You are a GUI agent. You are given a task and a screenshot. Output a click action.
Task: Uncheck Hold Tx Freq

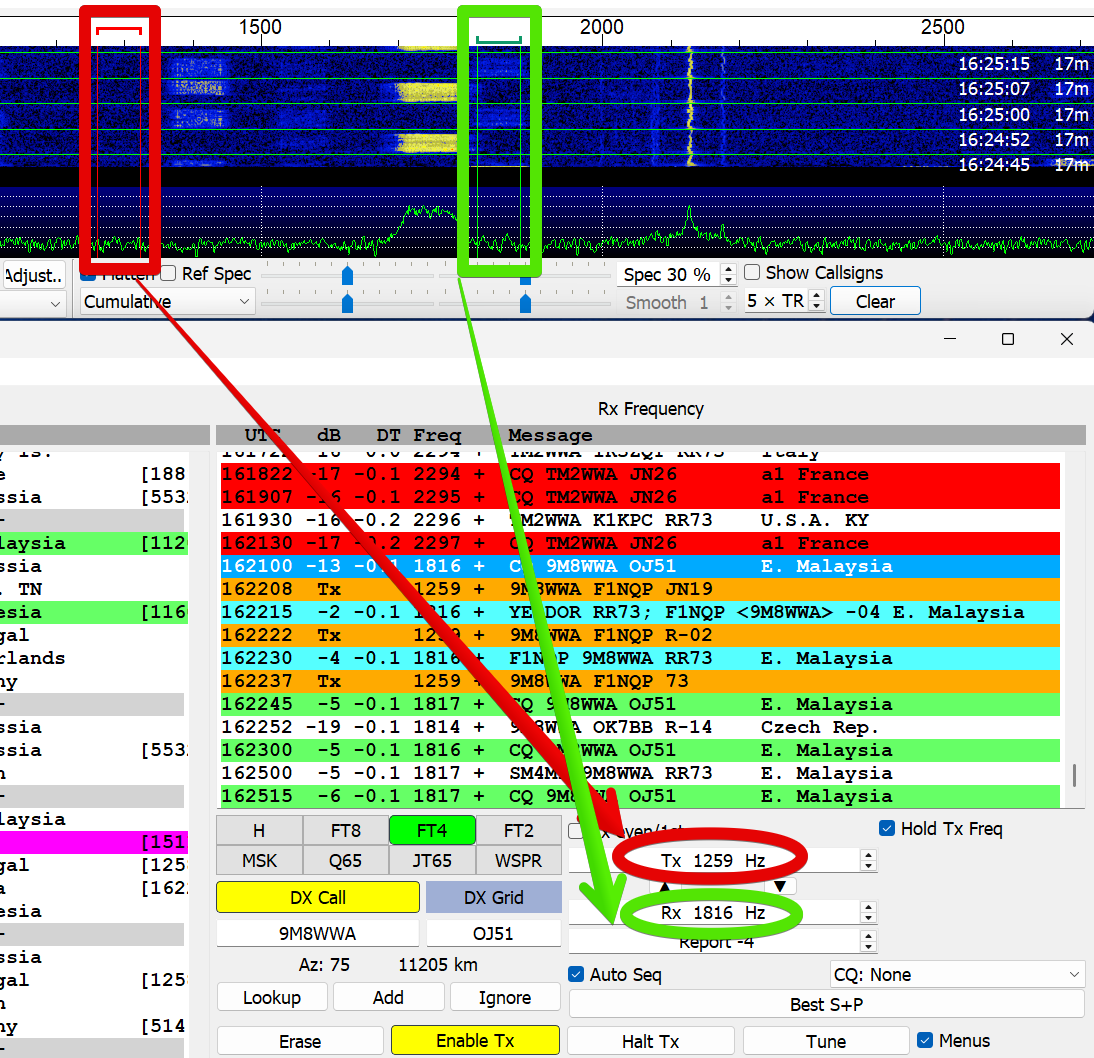click(x=886, y=828)
